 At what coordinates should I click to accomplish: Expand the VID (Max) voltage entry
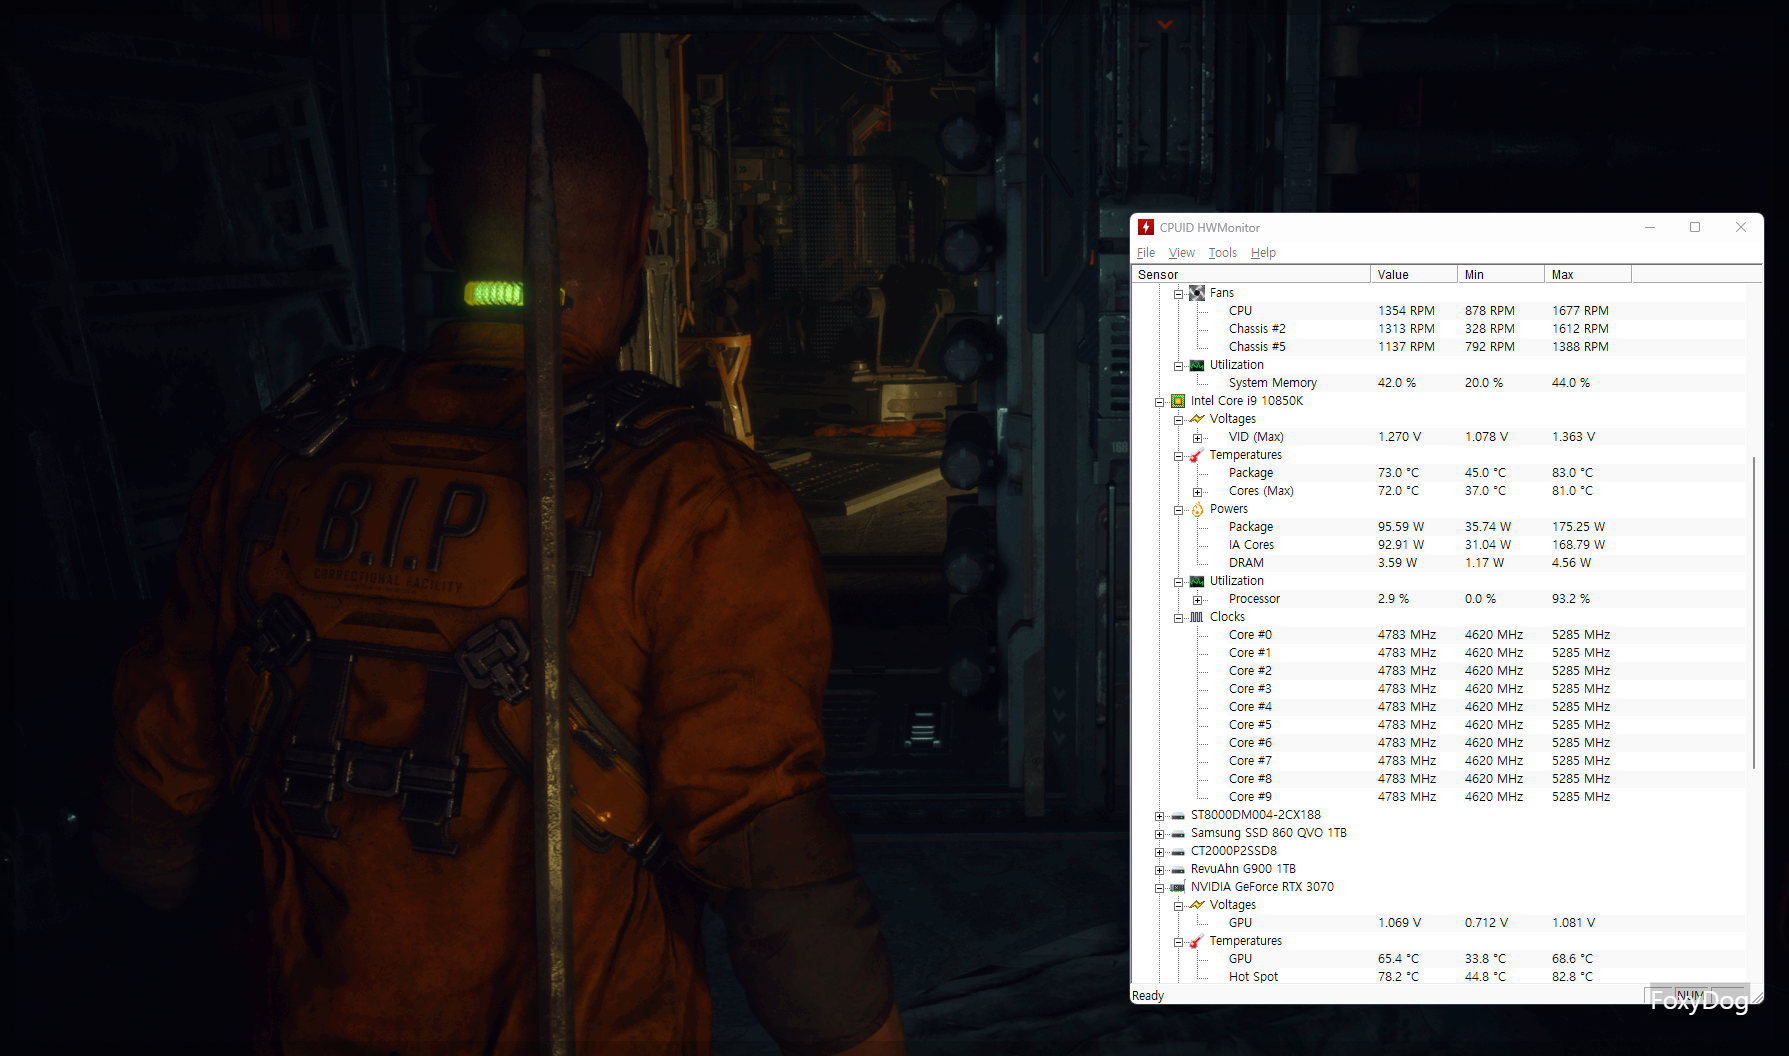tap(1198, 438)
